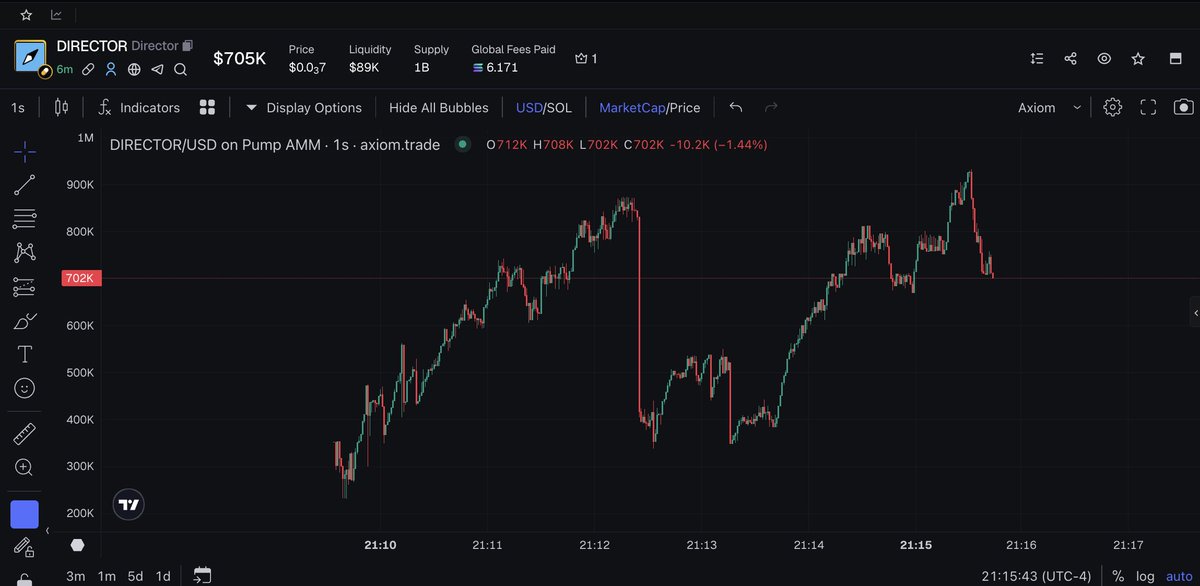Open the token website globe icon
1200x586 pixels.
click(x=134, y=70)
